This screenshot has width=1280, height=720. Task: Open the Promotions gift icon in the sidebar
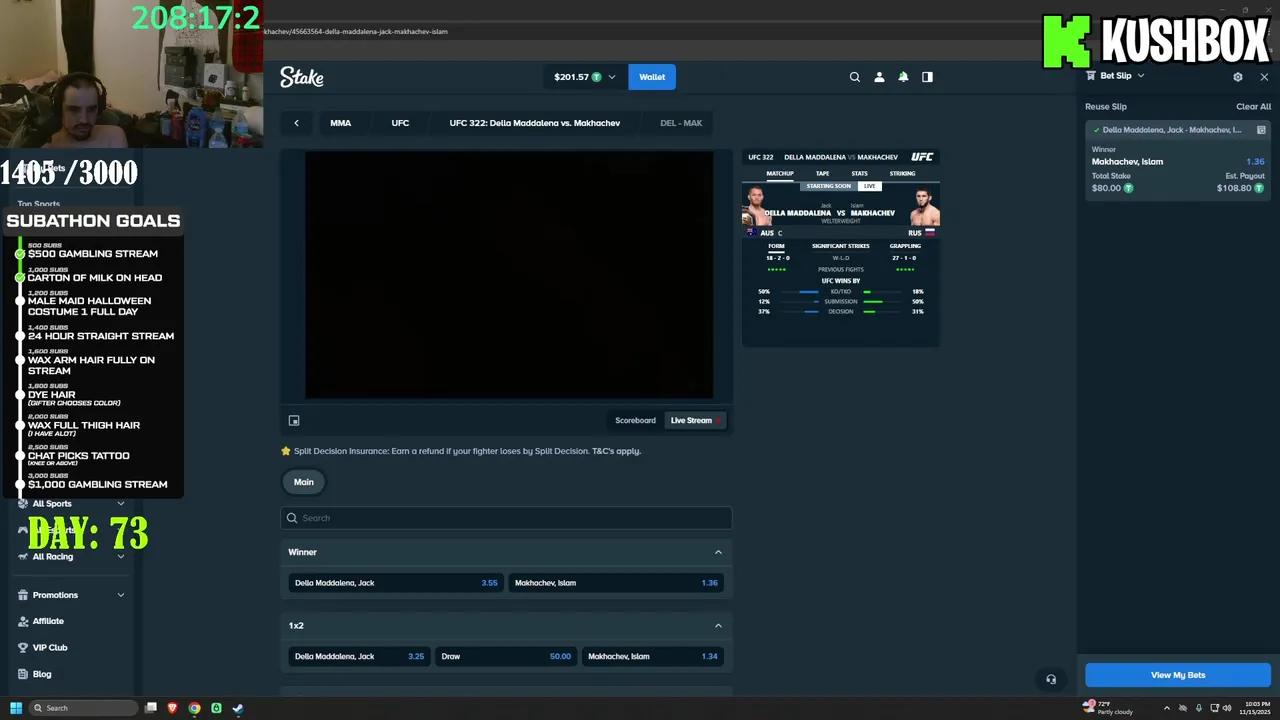coord(23,595)
